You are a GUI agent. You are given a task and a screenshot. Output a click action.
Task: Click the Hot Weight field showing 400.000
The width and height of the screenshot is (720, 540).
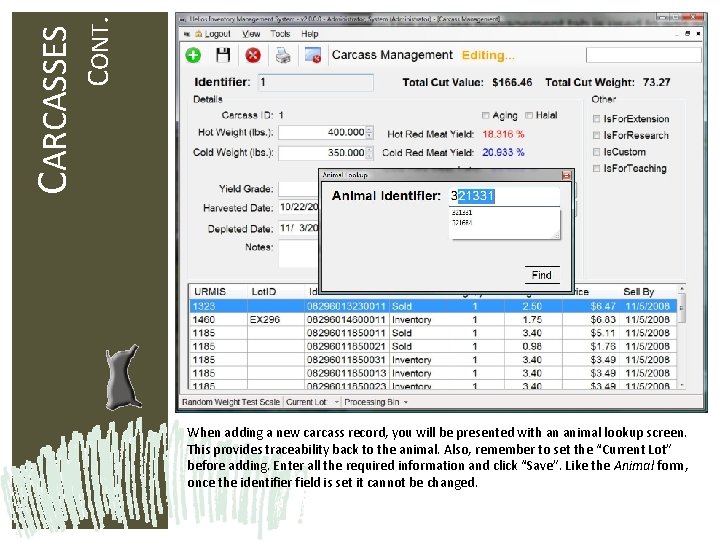coord(321,133)
